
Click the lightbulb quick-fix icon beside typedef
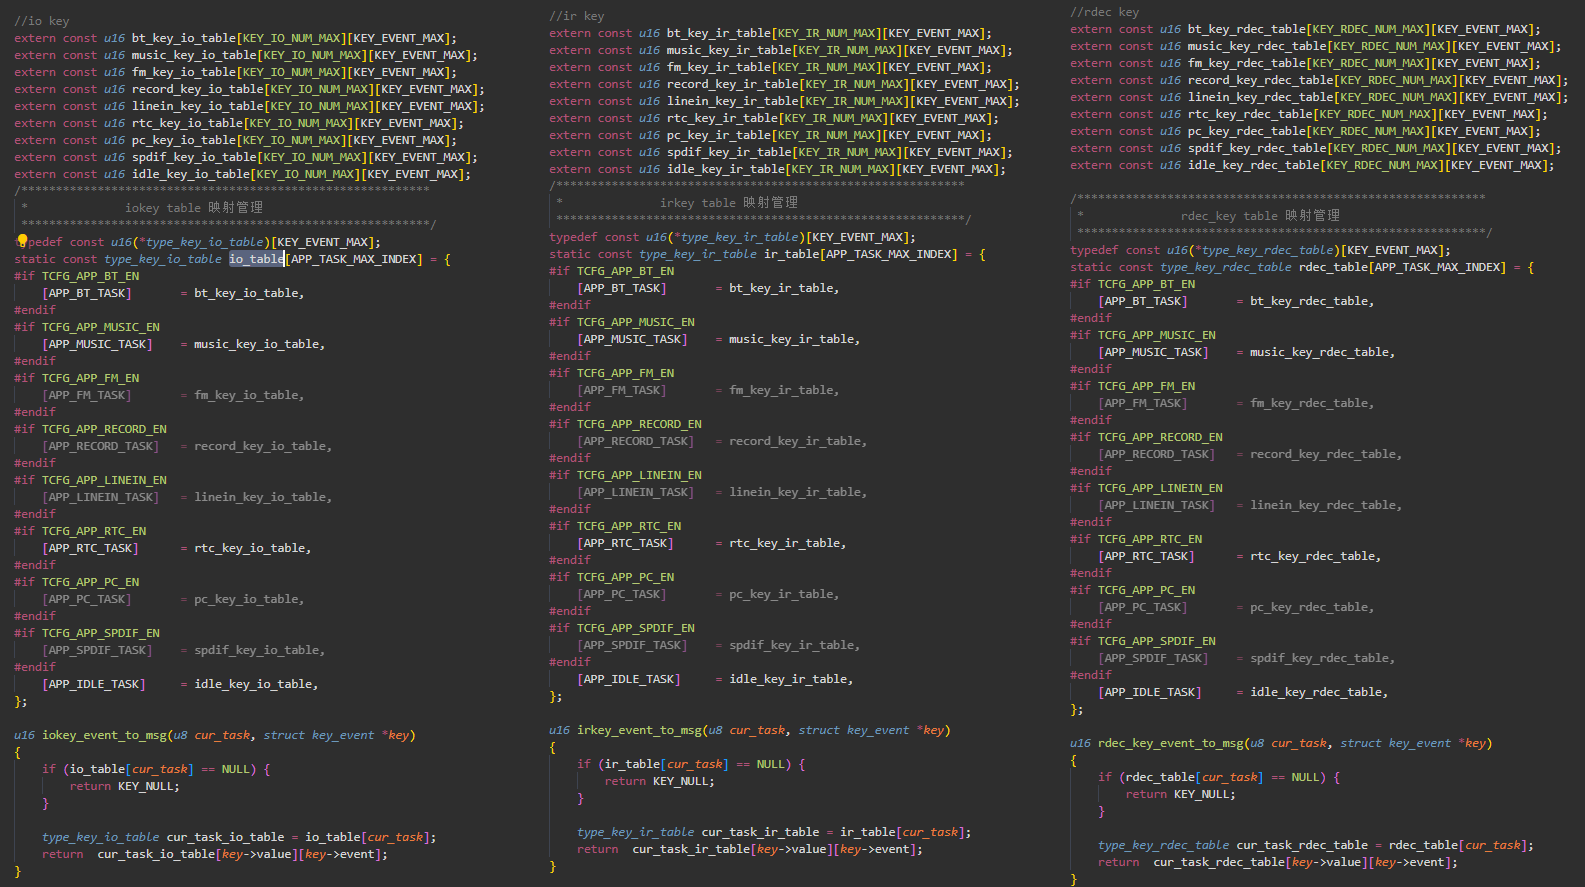coord(21,241)
